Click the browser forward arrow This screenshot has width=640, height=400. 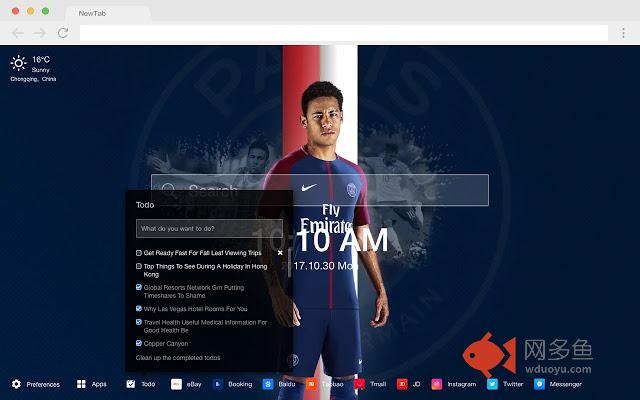(x=40, y=33)
